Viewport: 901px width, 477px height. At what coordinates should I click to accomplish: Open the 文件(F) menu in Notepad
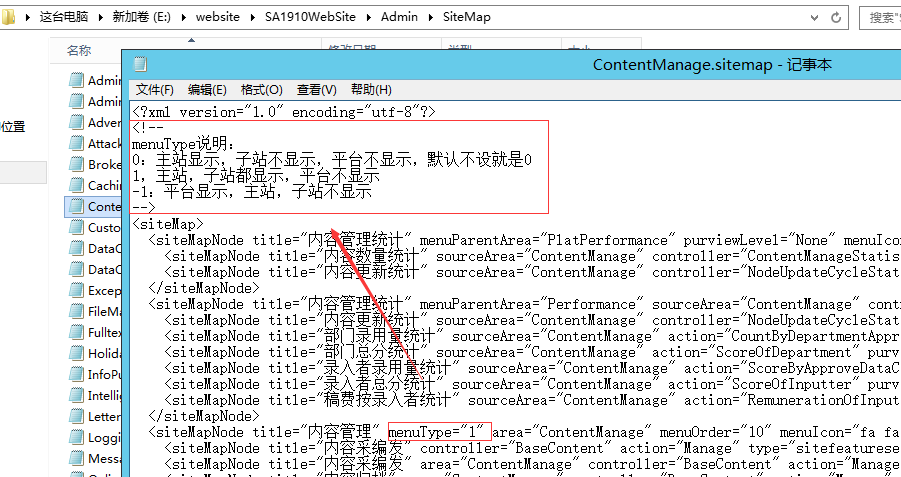[x=155, y=90]
